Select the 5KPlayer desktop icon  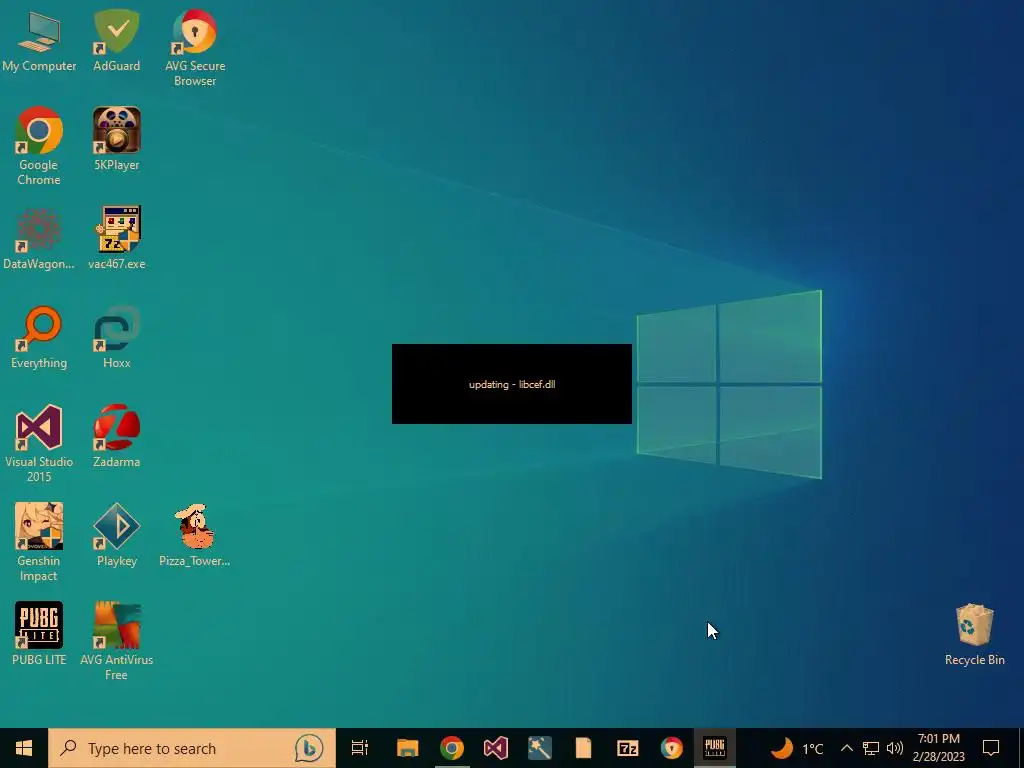pyautogui.click(x=116, y=138)
